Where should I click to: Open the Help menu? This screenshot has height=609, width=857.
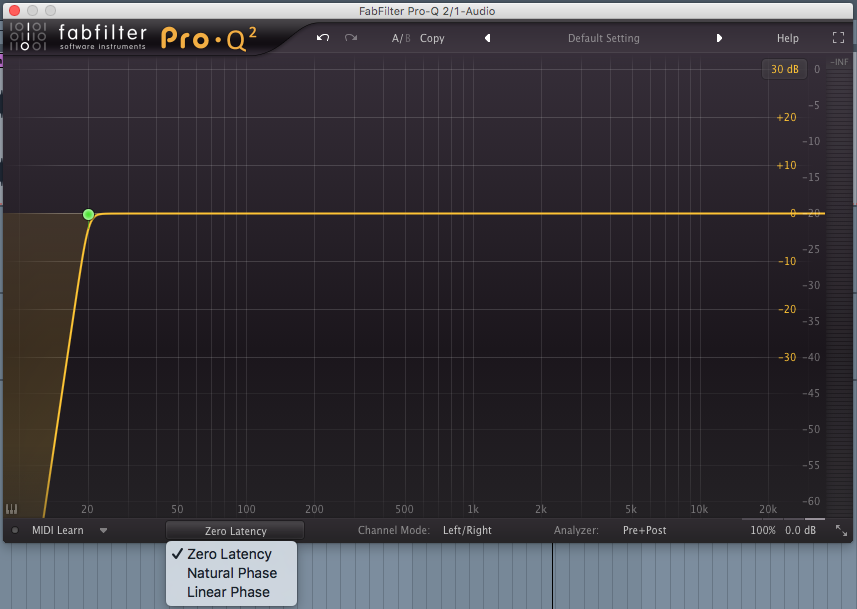coord(788,38)
